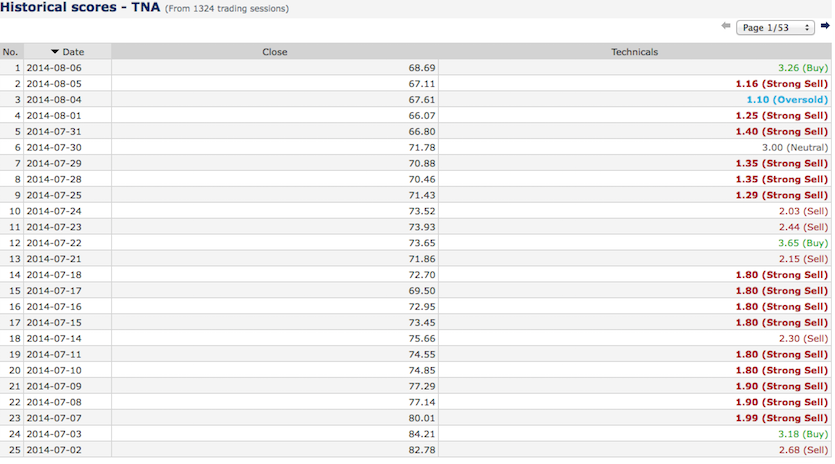Toggle sort arrow next to Date header

55,52
